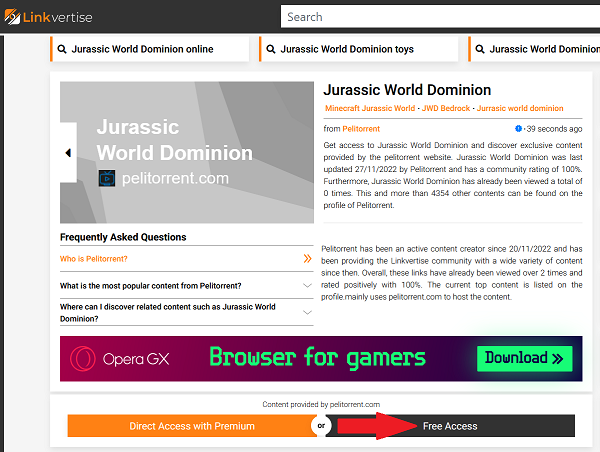Image resolution: width=600 pixels, height=452 pixels.
Task: Click the blue verified badge icon
Action: (518, 129)
